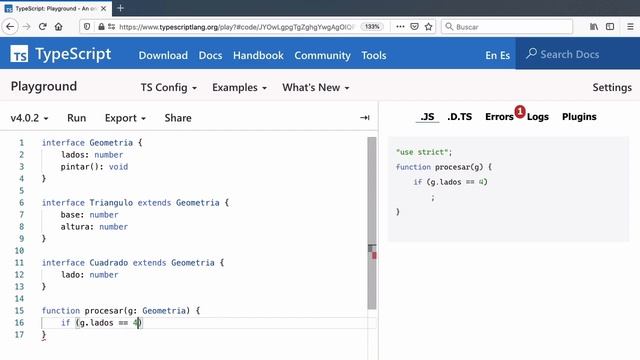The image size is (640, 360).
Task: Open the TS Config dropdown
Action: 169,88
